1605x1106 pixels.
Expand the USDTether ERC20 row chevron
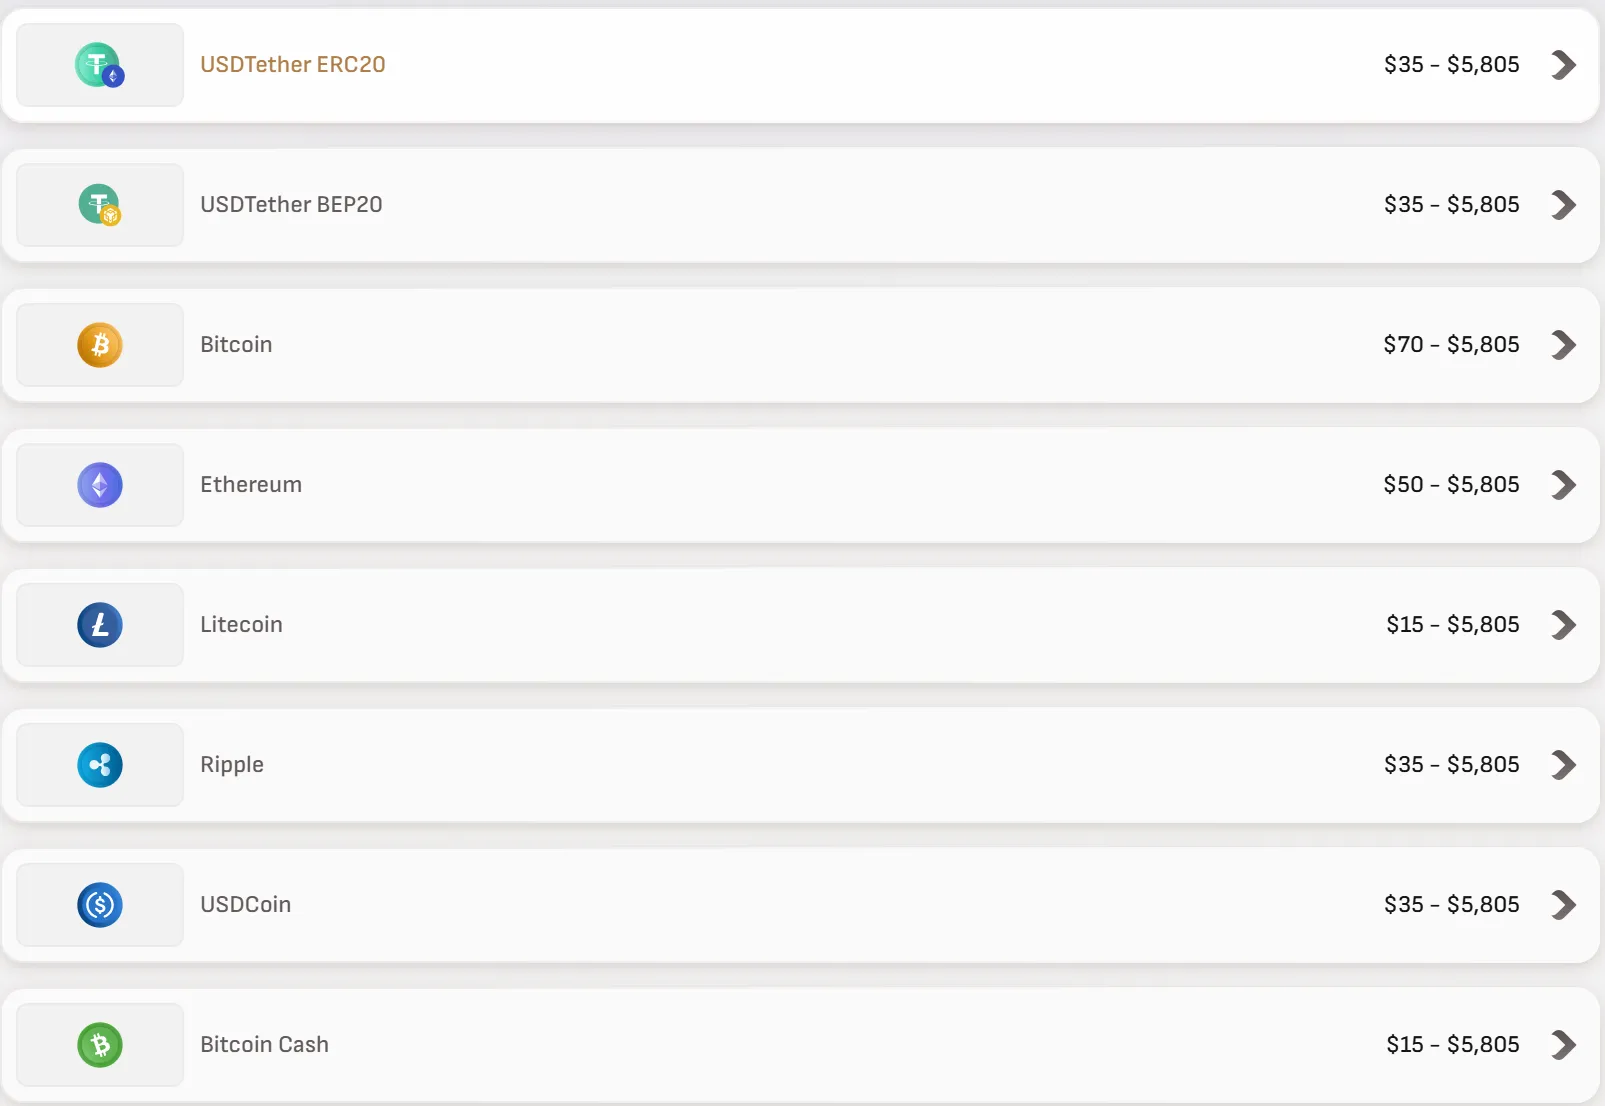pyautogui.click(x=1563, y=65)
